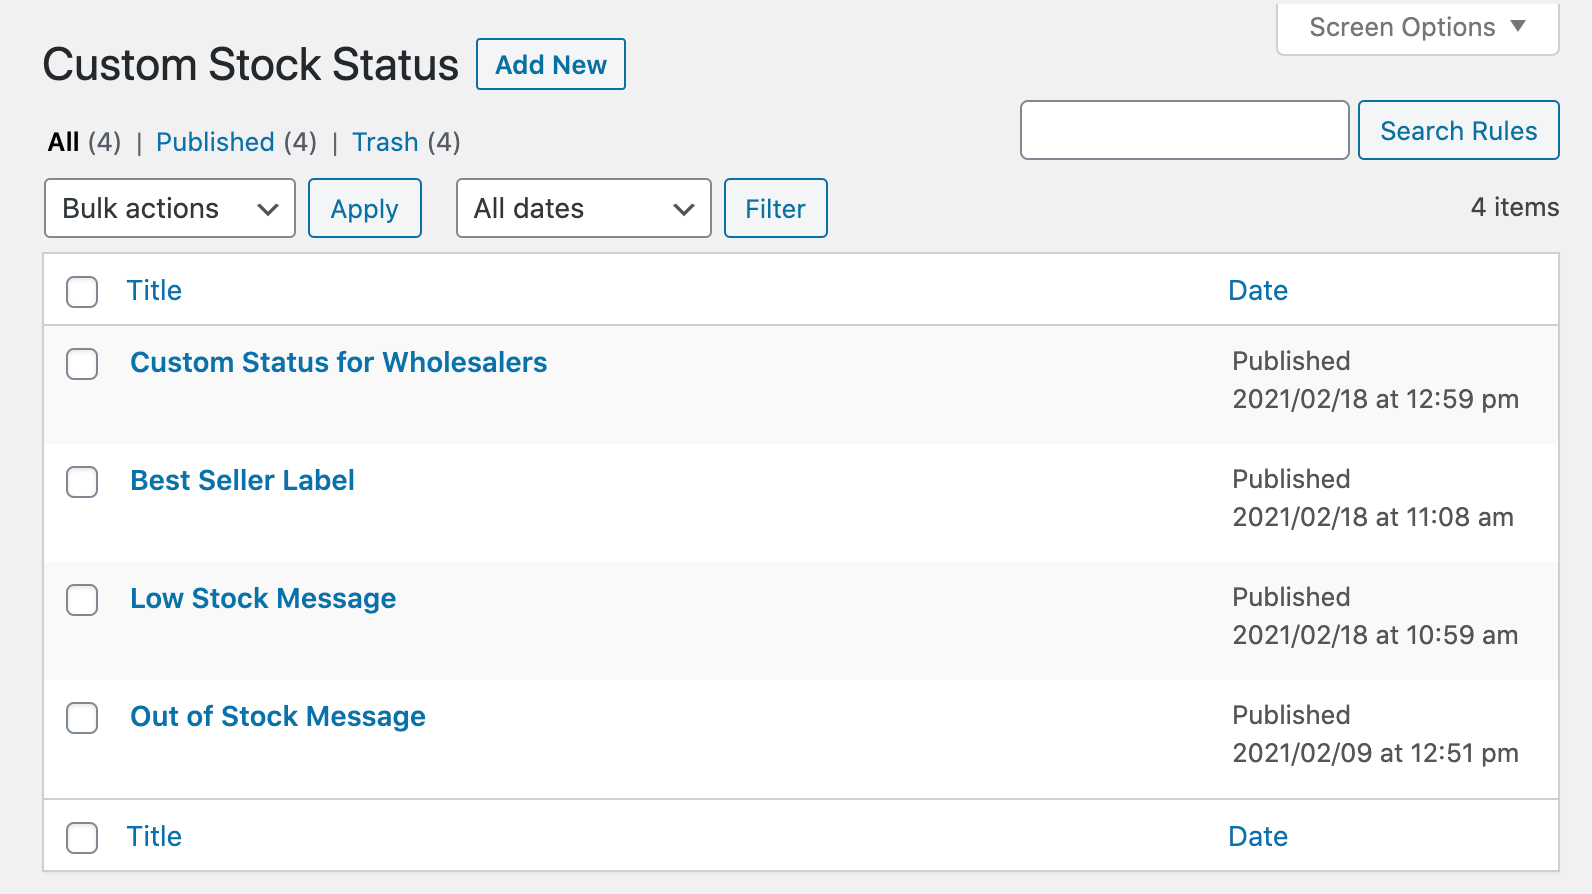Click the Add New button
The image size is (1592, 894).
[550, 65]
